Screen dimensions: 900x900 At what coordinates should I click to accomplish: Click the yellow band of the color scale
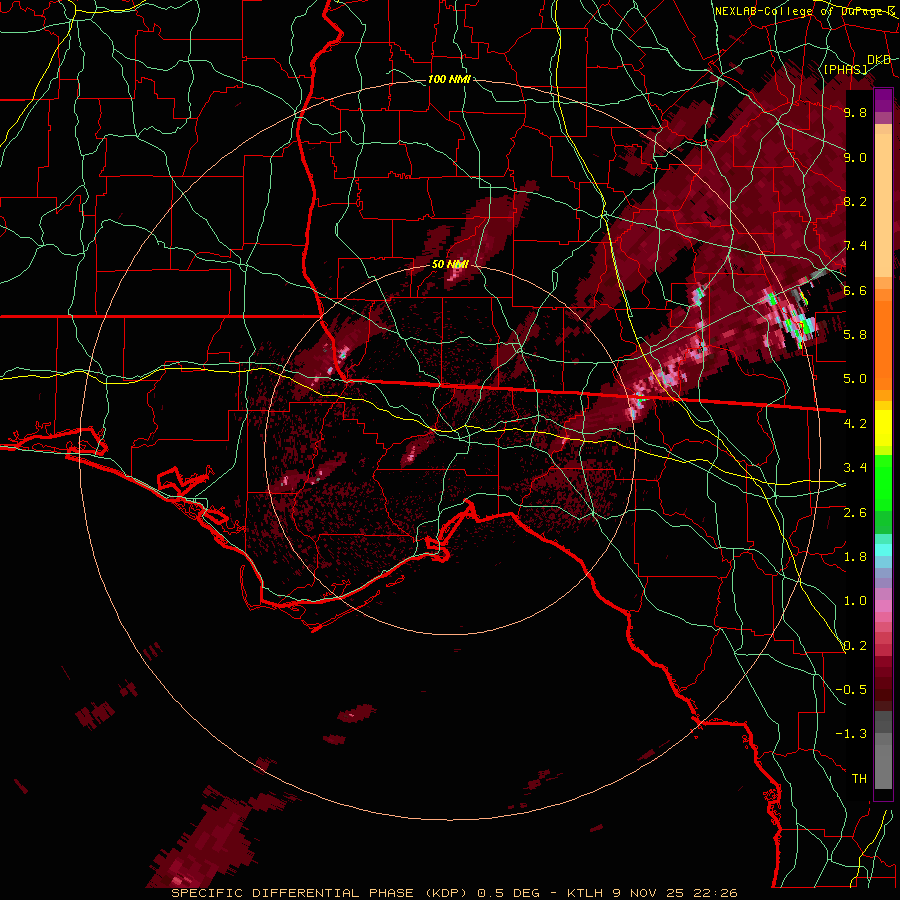[883, 428]
